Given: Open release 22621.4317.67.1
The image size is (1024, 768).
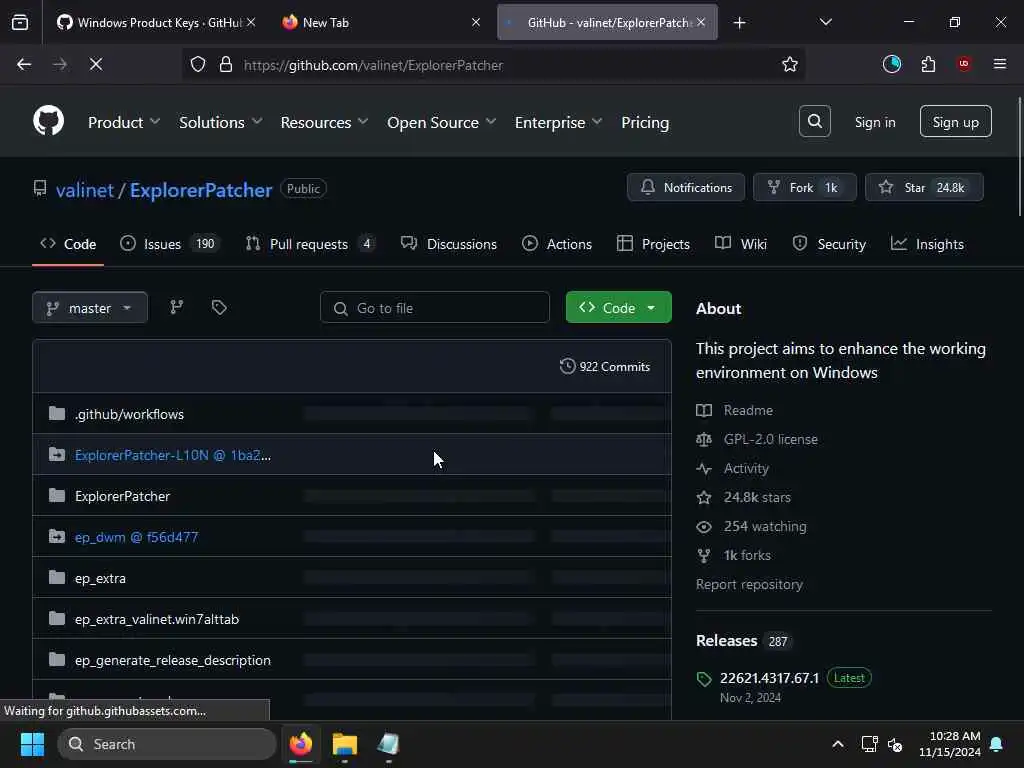Looking at the screenshot, I should [x=769, y=678].
